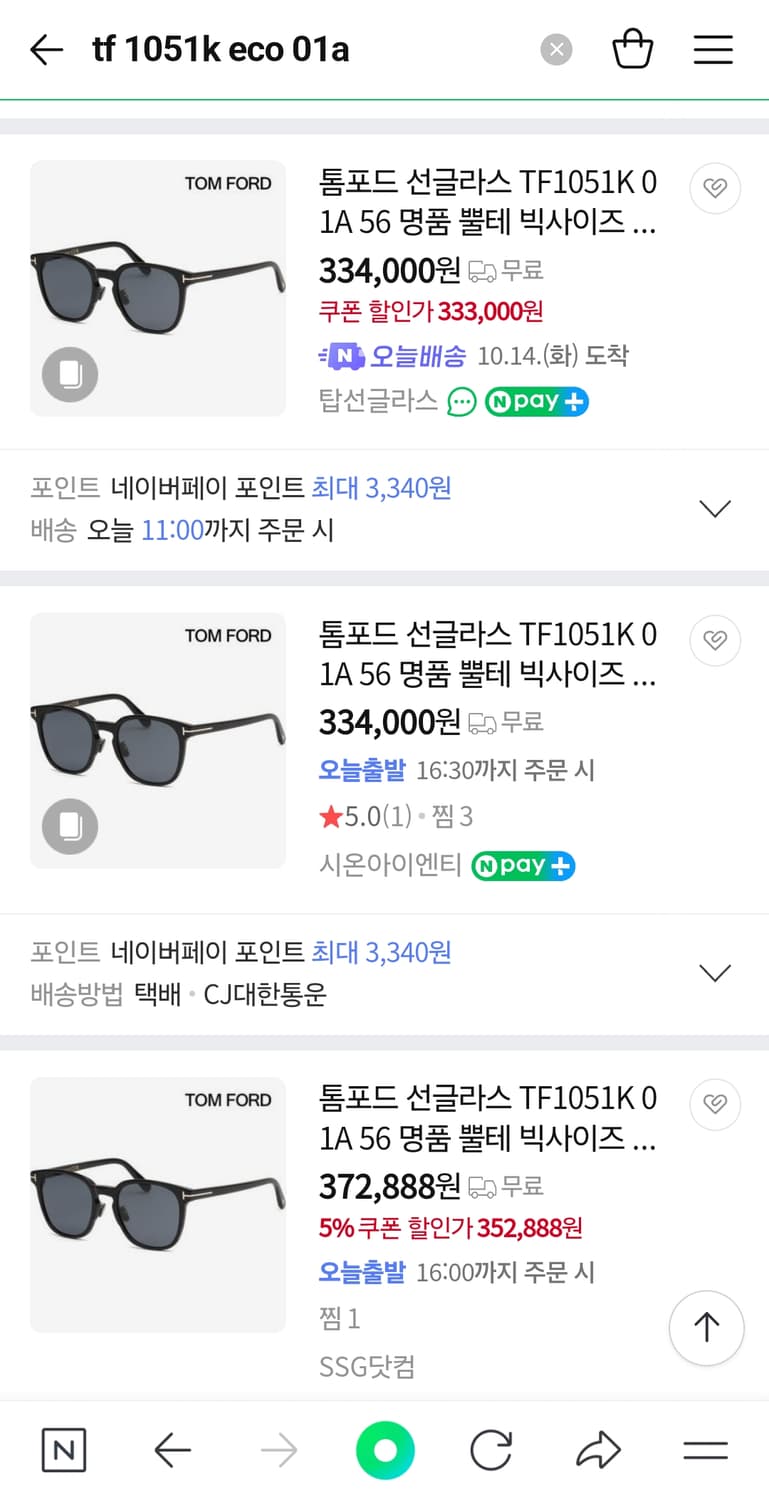The image size is (769, 1500).
Task: Open the bottom bar browser menu
Action: (x=705, y=1450)
